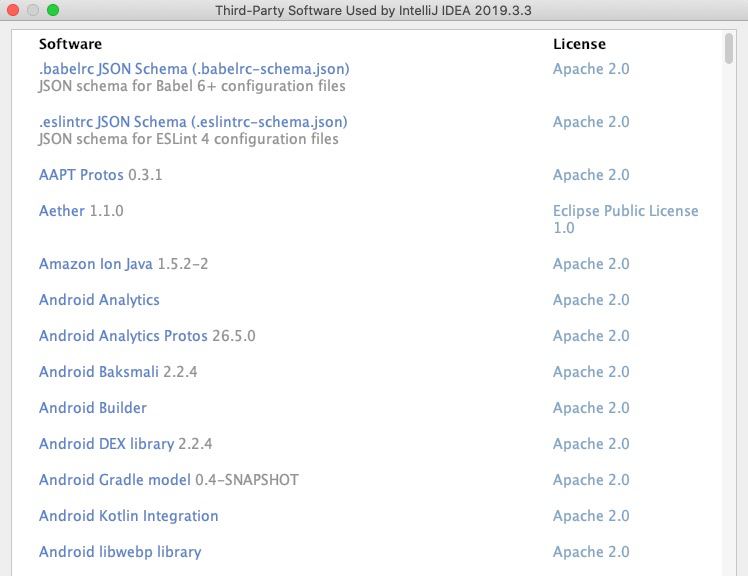The image size is (748, 576).
Task: Open Apache 2.0 license for Android Kotlin Integration
Action: [591, 516]
